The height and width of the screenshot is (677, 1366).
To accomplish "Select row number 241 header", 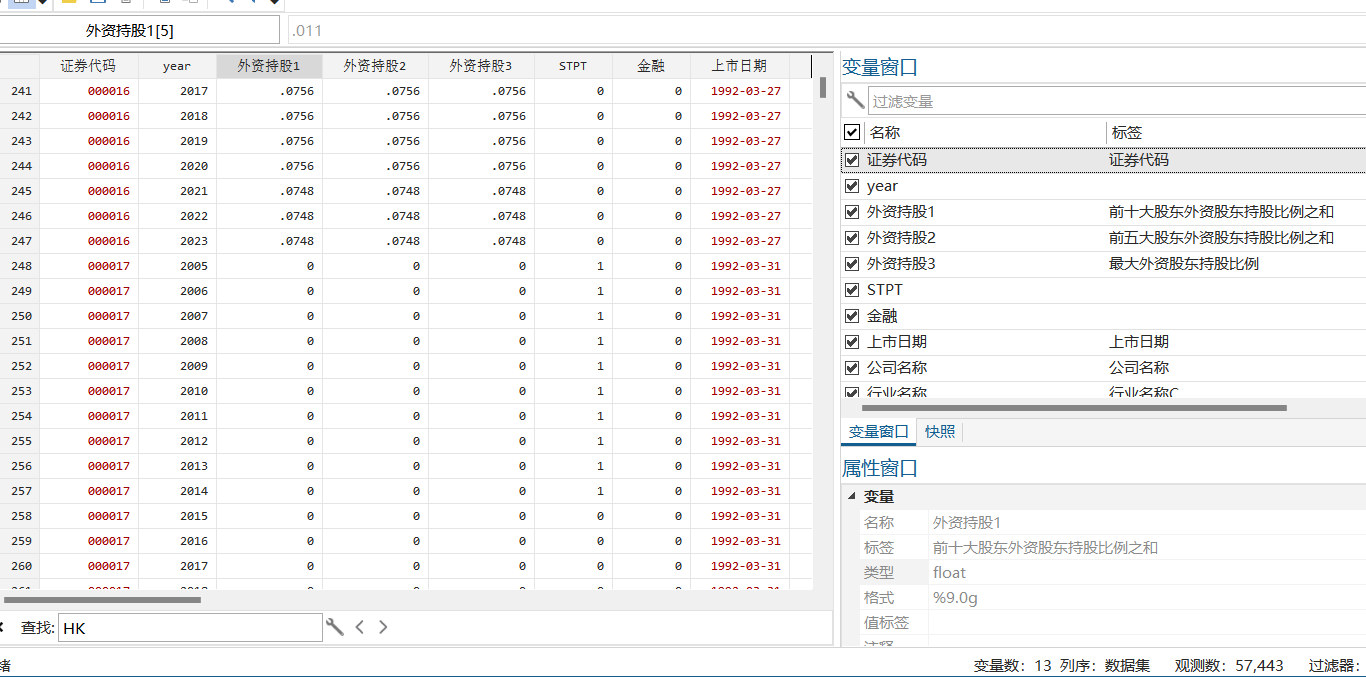I will (20, 91).
